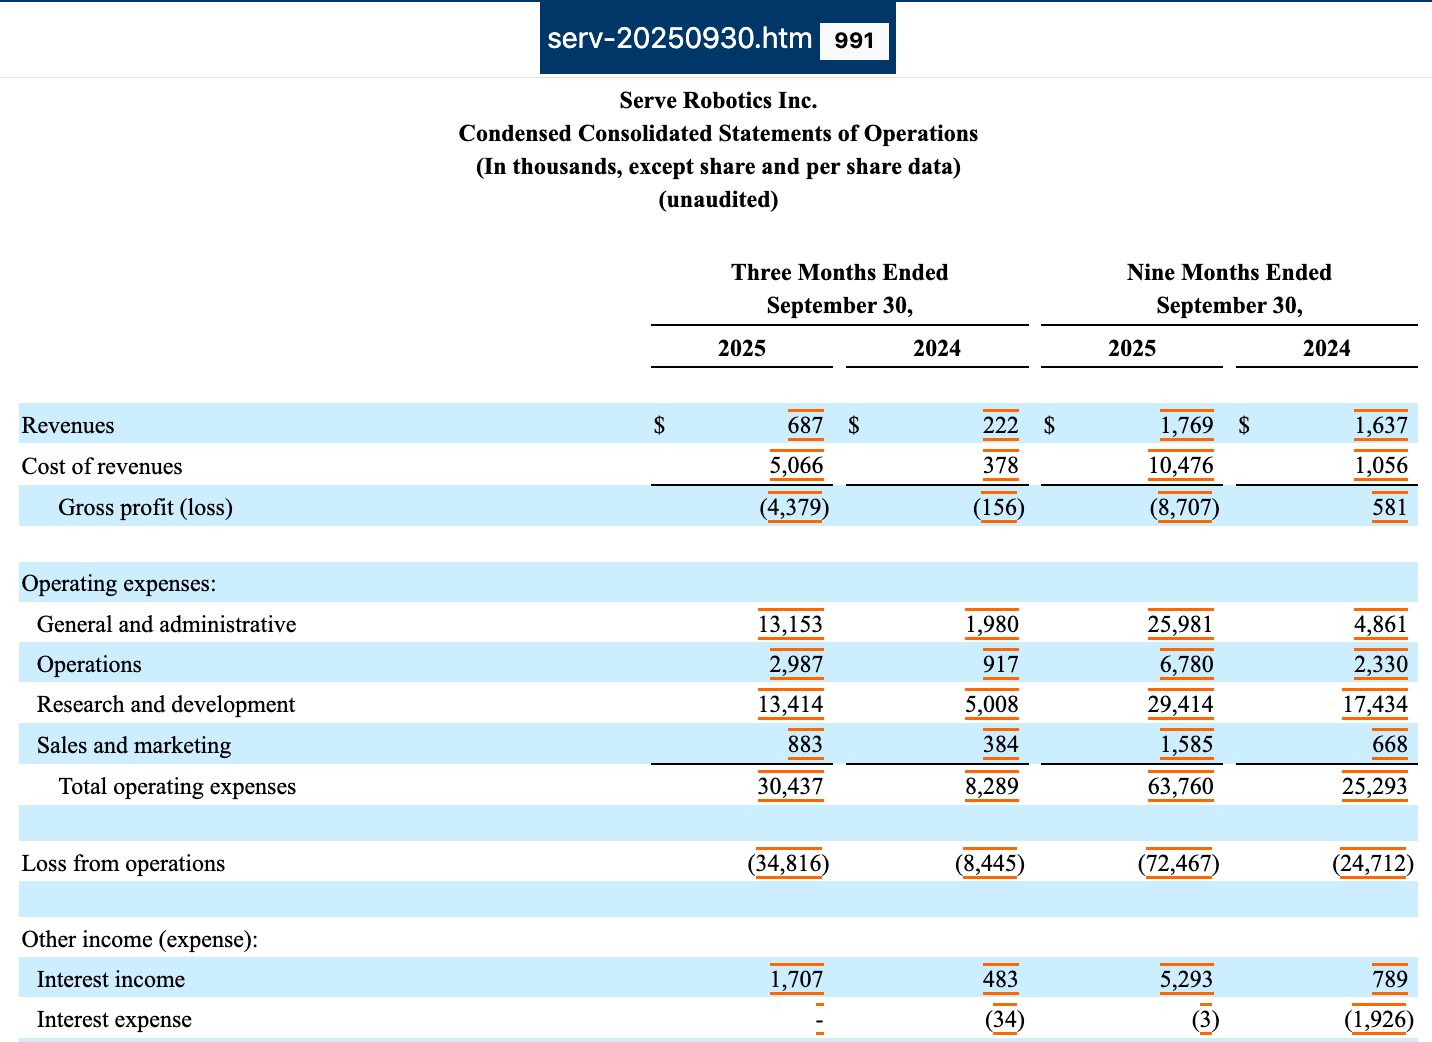Click the 991 fact count badge

point(854,40)
